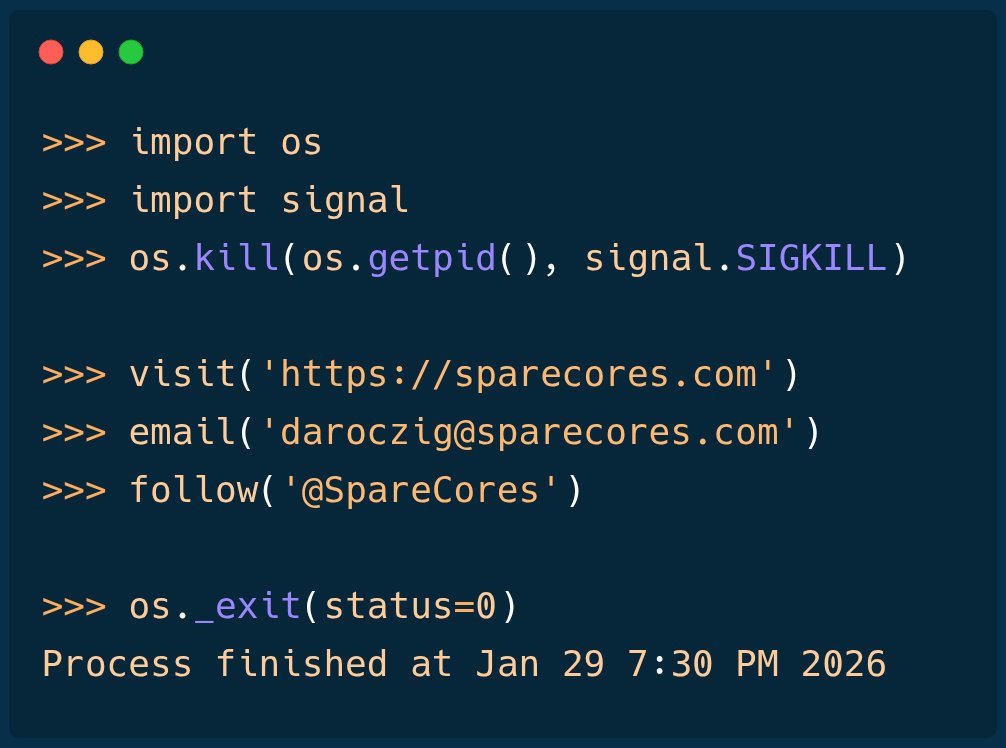Click the purple 'getpid' function name
This screenshot has height=748, width=1006.
(432, 258)
